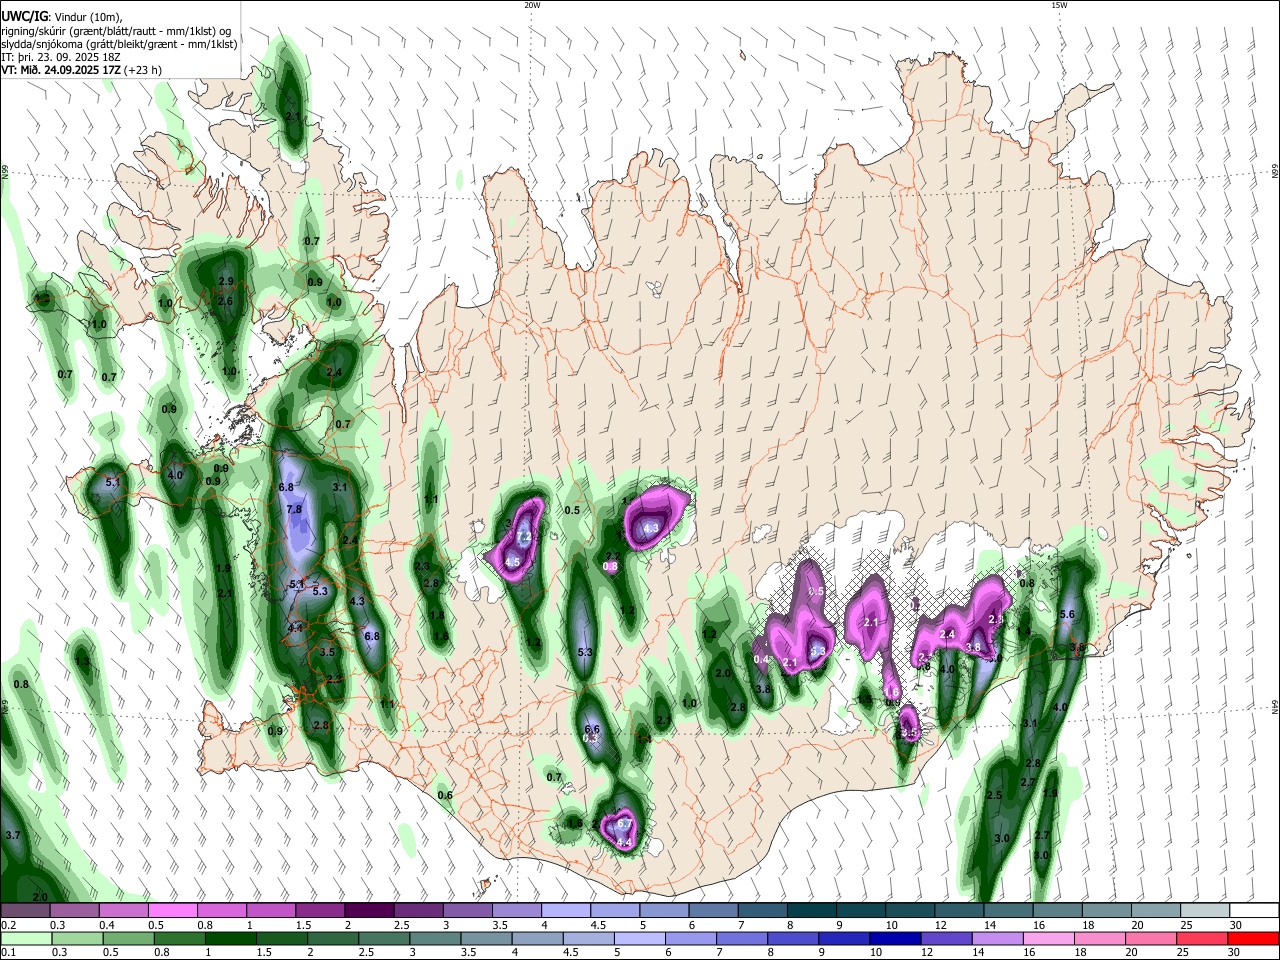Click the bright red swatch ending the rain legend
The height and width of the screenshot is (960, 1280).
1253,938
